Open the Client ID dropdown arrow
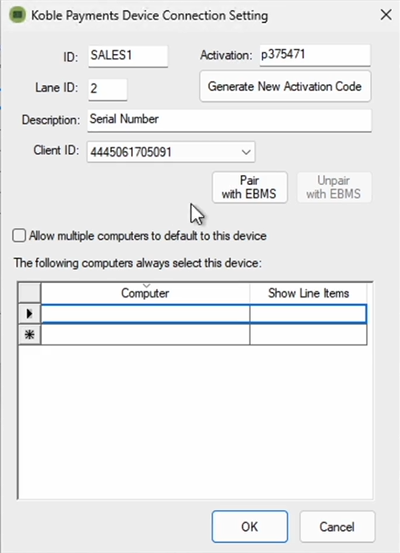400x553 pixels. pos(246,152)
